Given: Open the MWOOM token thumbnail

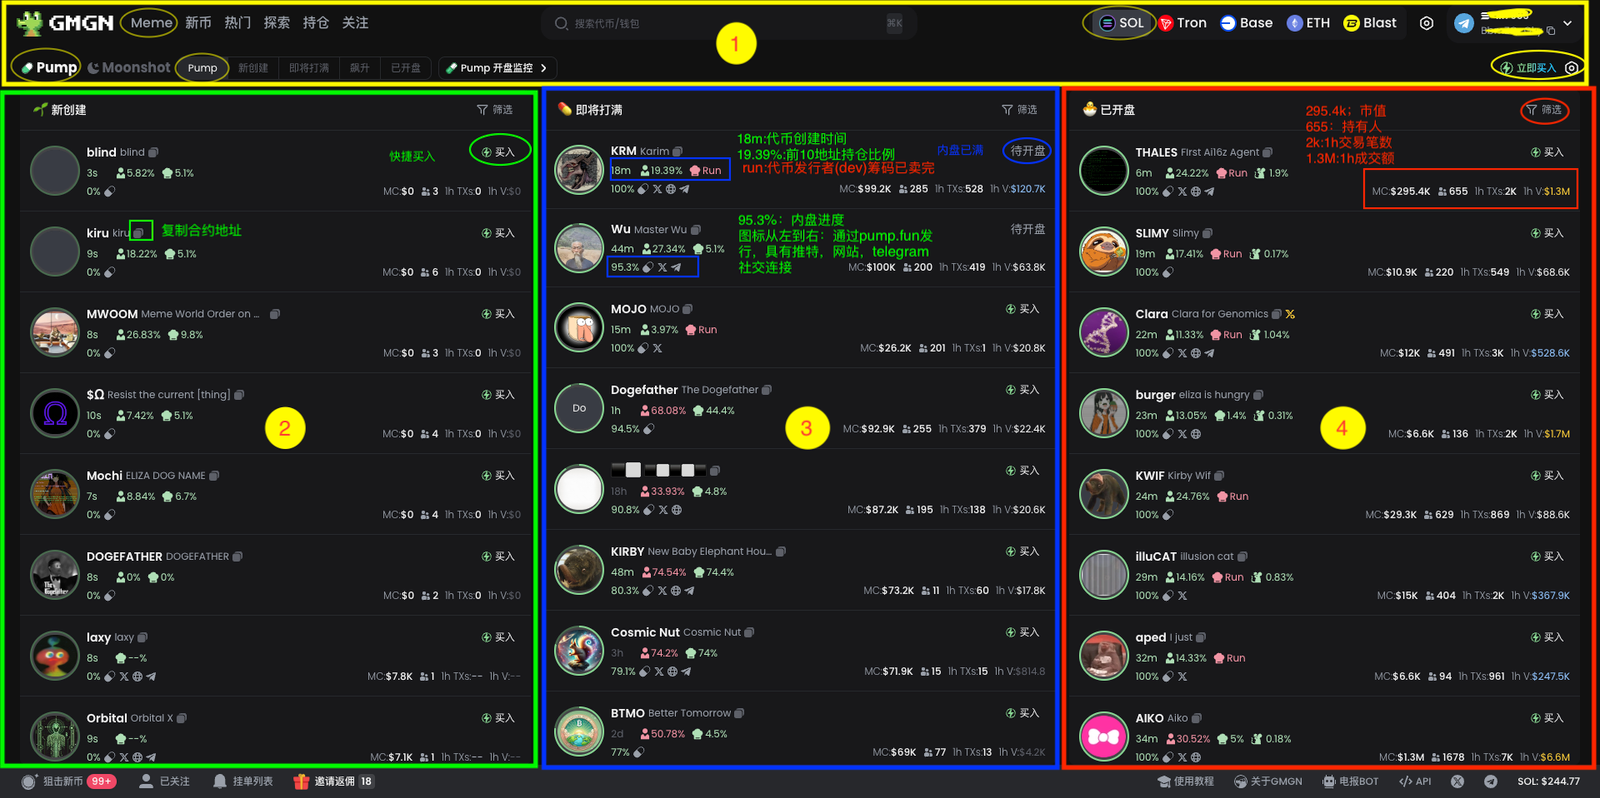Looking at the screenshot, I should pos(55,333).
